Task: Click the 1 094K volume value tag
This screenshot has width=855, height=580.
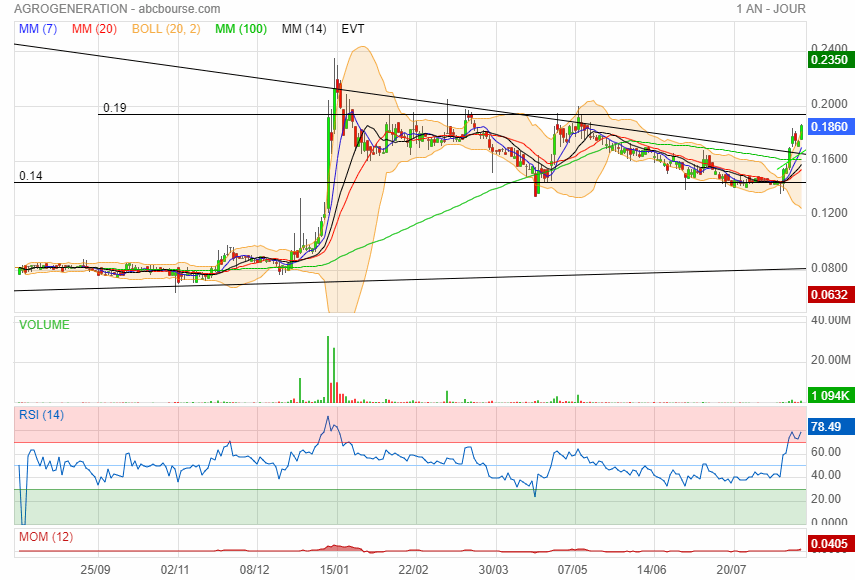Action: pos(829,395)
